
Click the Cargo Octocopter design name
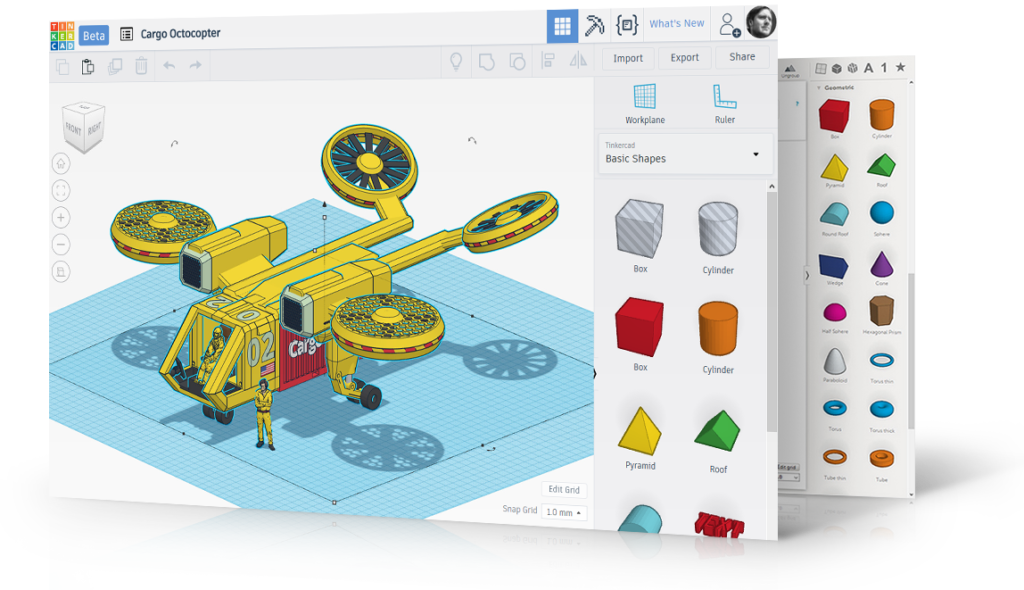[180, 33]
